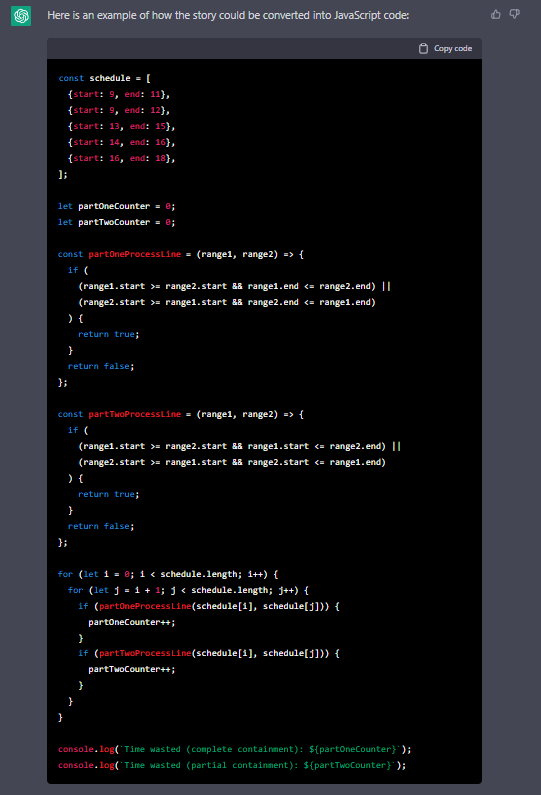Click the 'if (partOneProcessLine(schedule[i]' line
Screen dimensions: 541x795
click(209, 606)
